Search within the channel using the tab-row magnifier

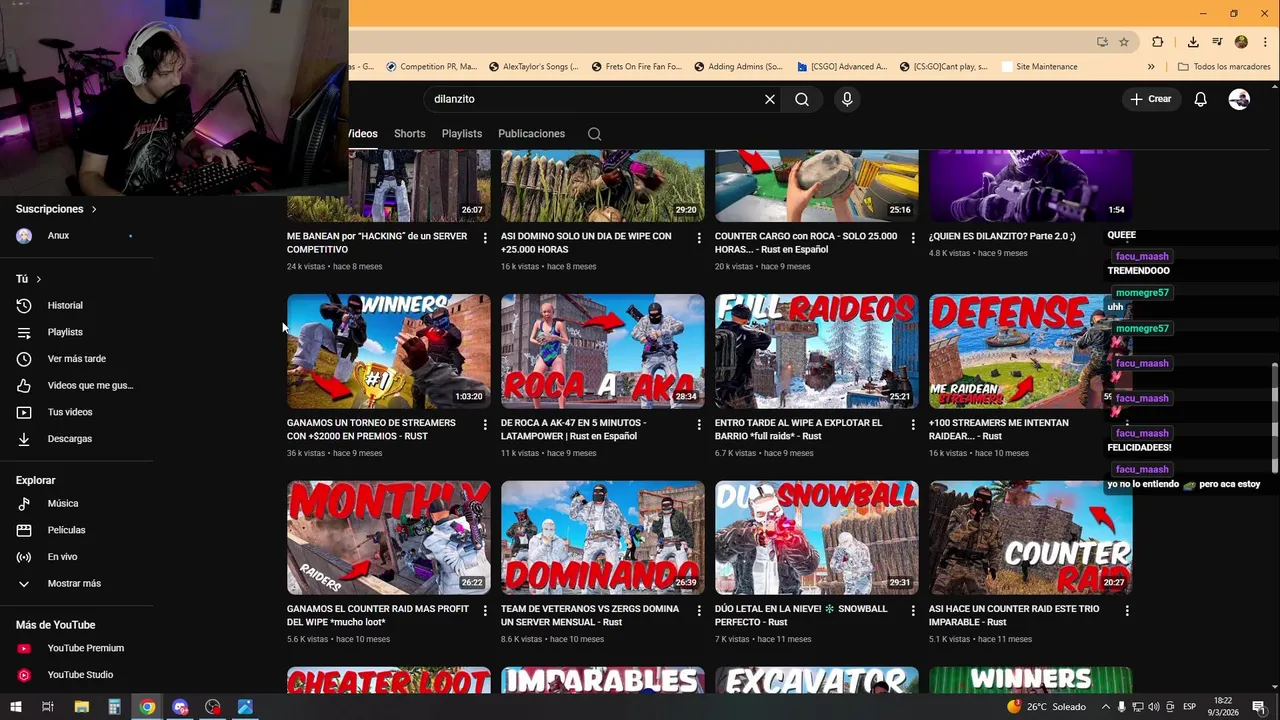pyautogui.click(x=594, y=134)
